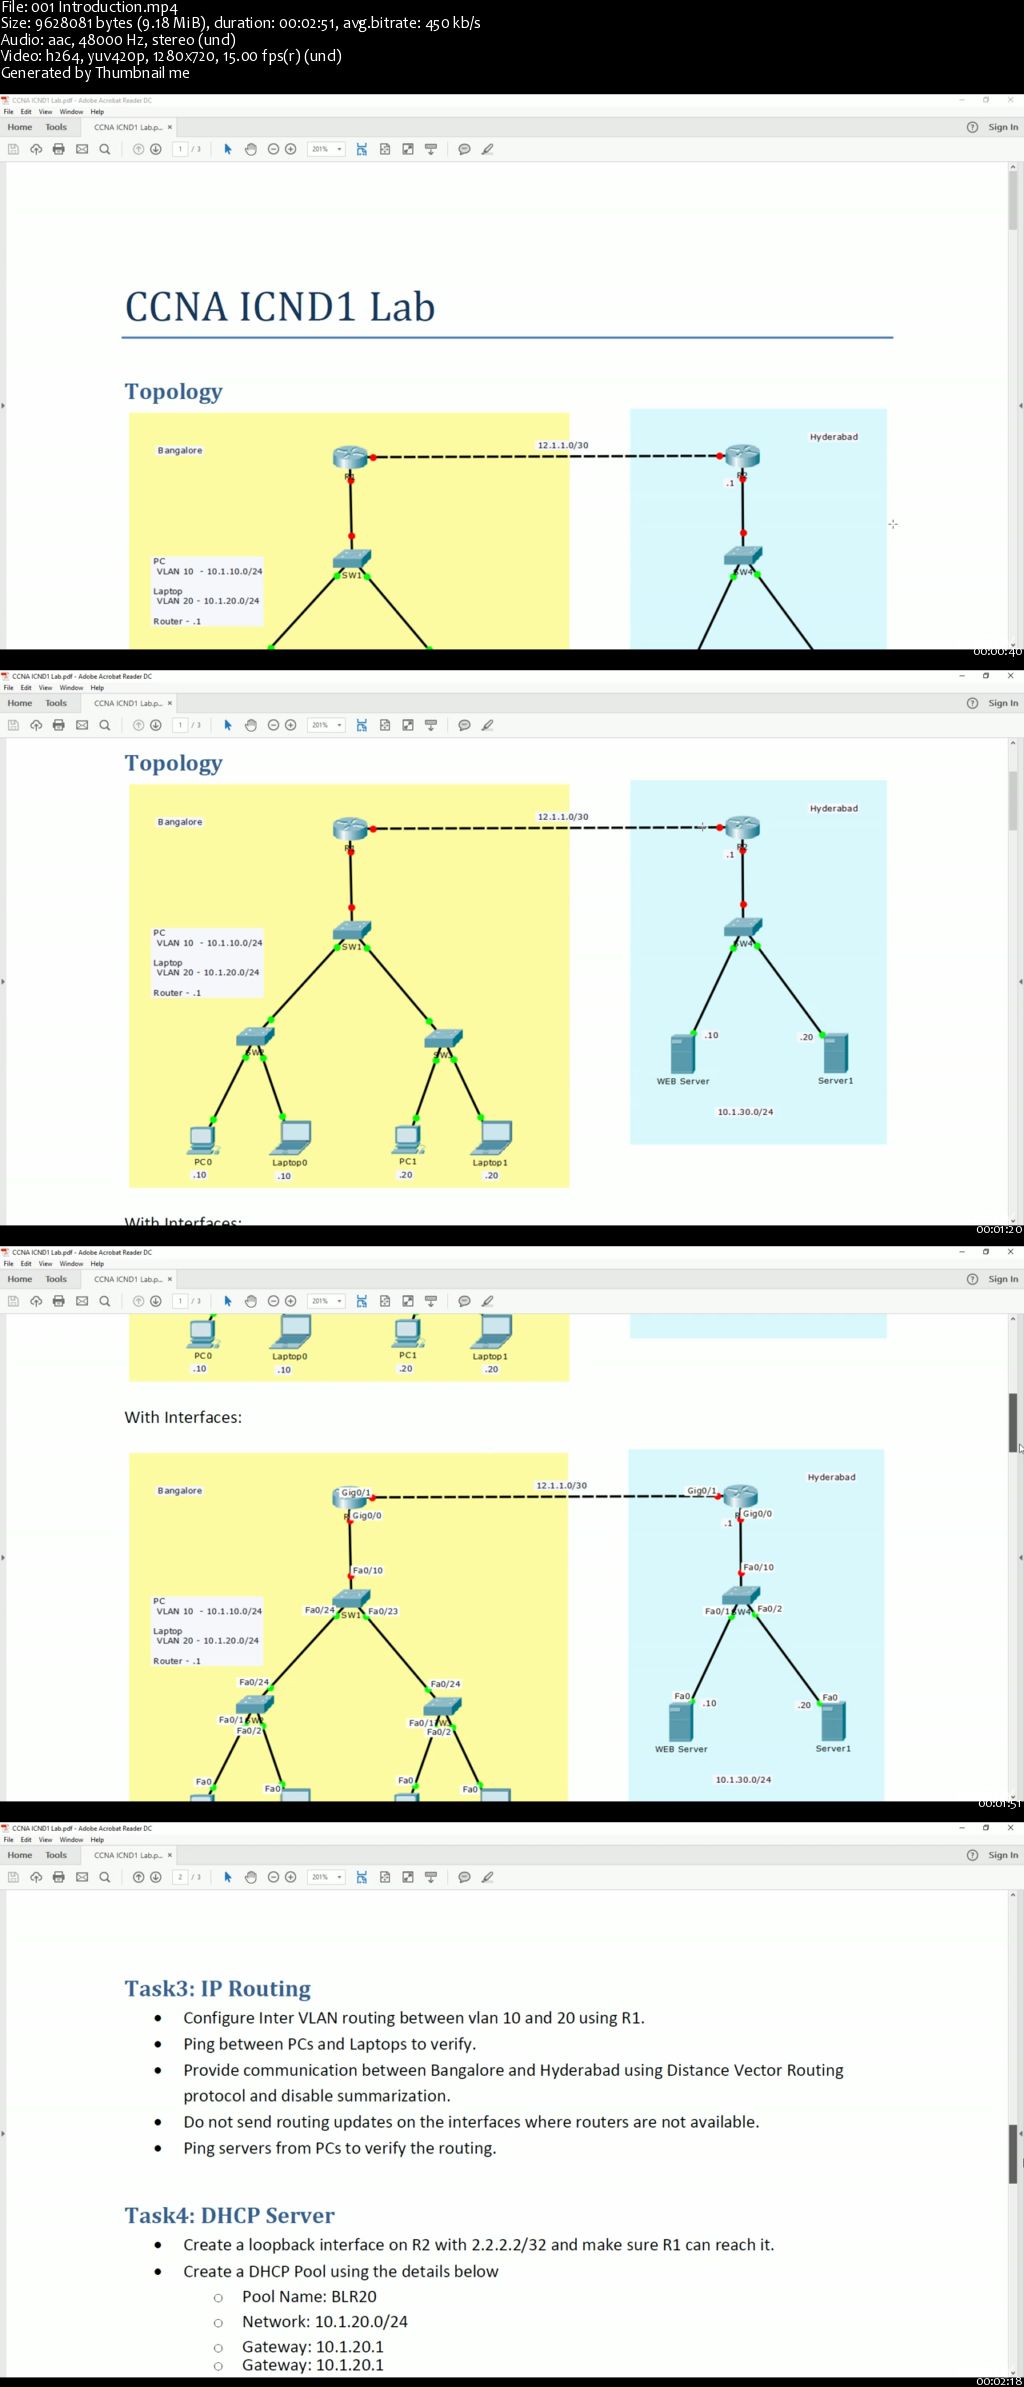Click email envelope icon in 00:00:40 frame
The width and height of the screenshot is (1024, 2387).
click(82, 149)
